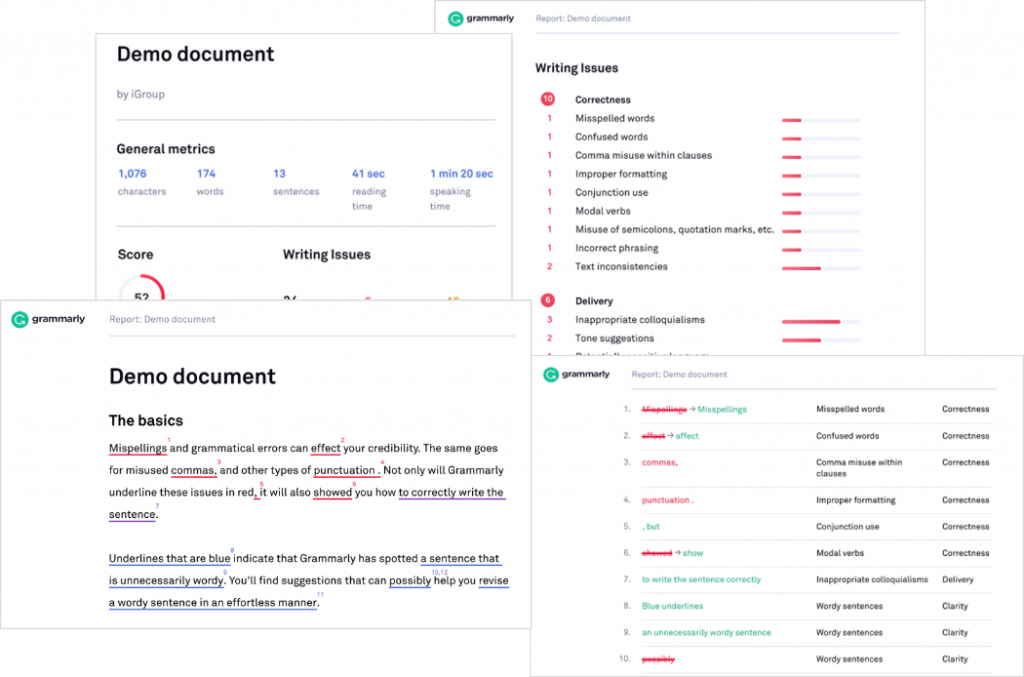
Task: Open the "showed → show" correction in the list
Action: [x=672, y=553]
